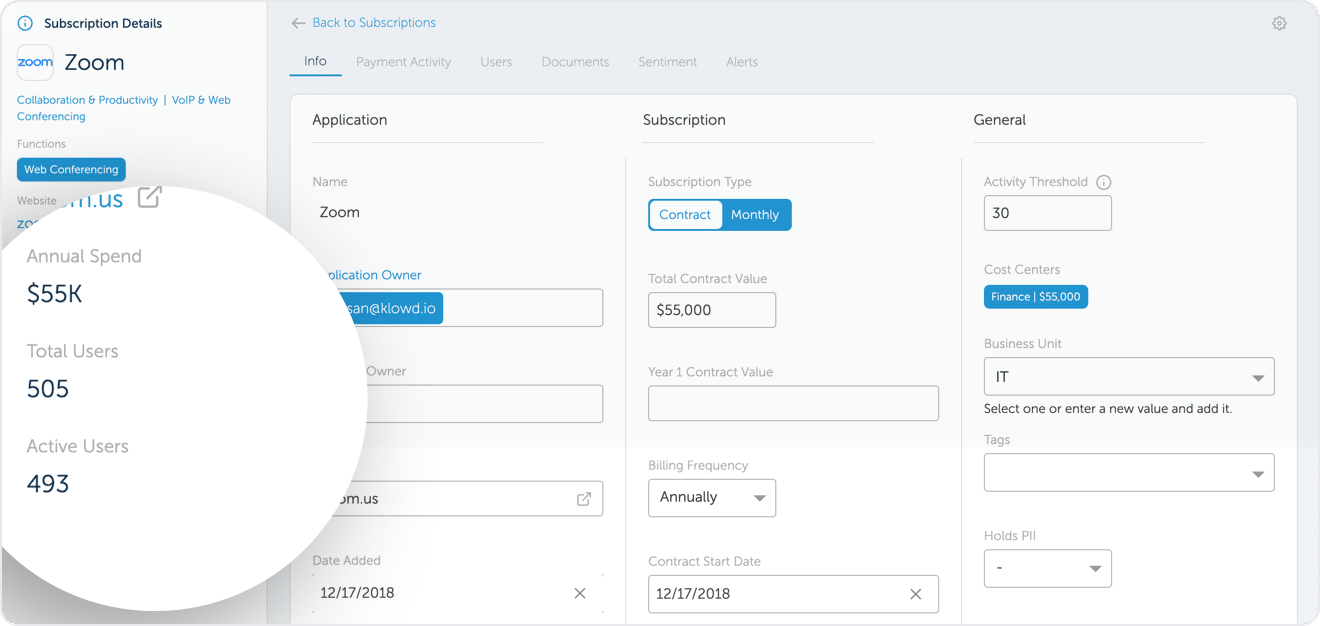
Task: Open the Tags dropdown
Action: click(1129, 473)
